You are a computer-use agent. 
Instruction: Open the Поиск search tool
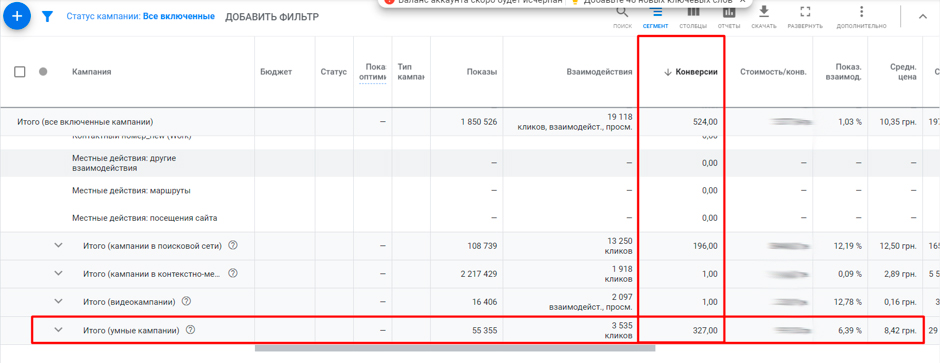point(623,16)
